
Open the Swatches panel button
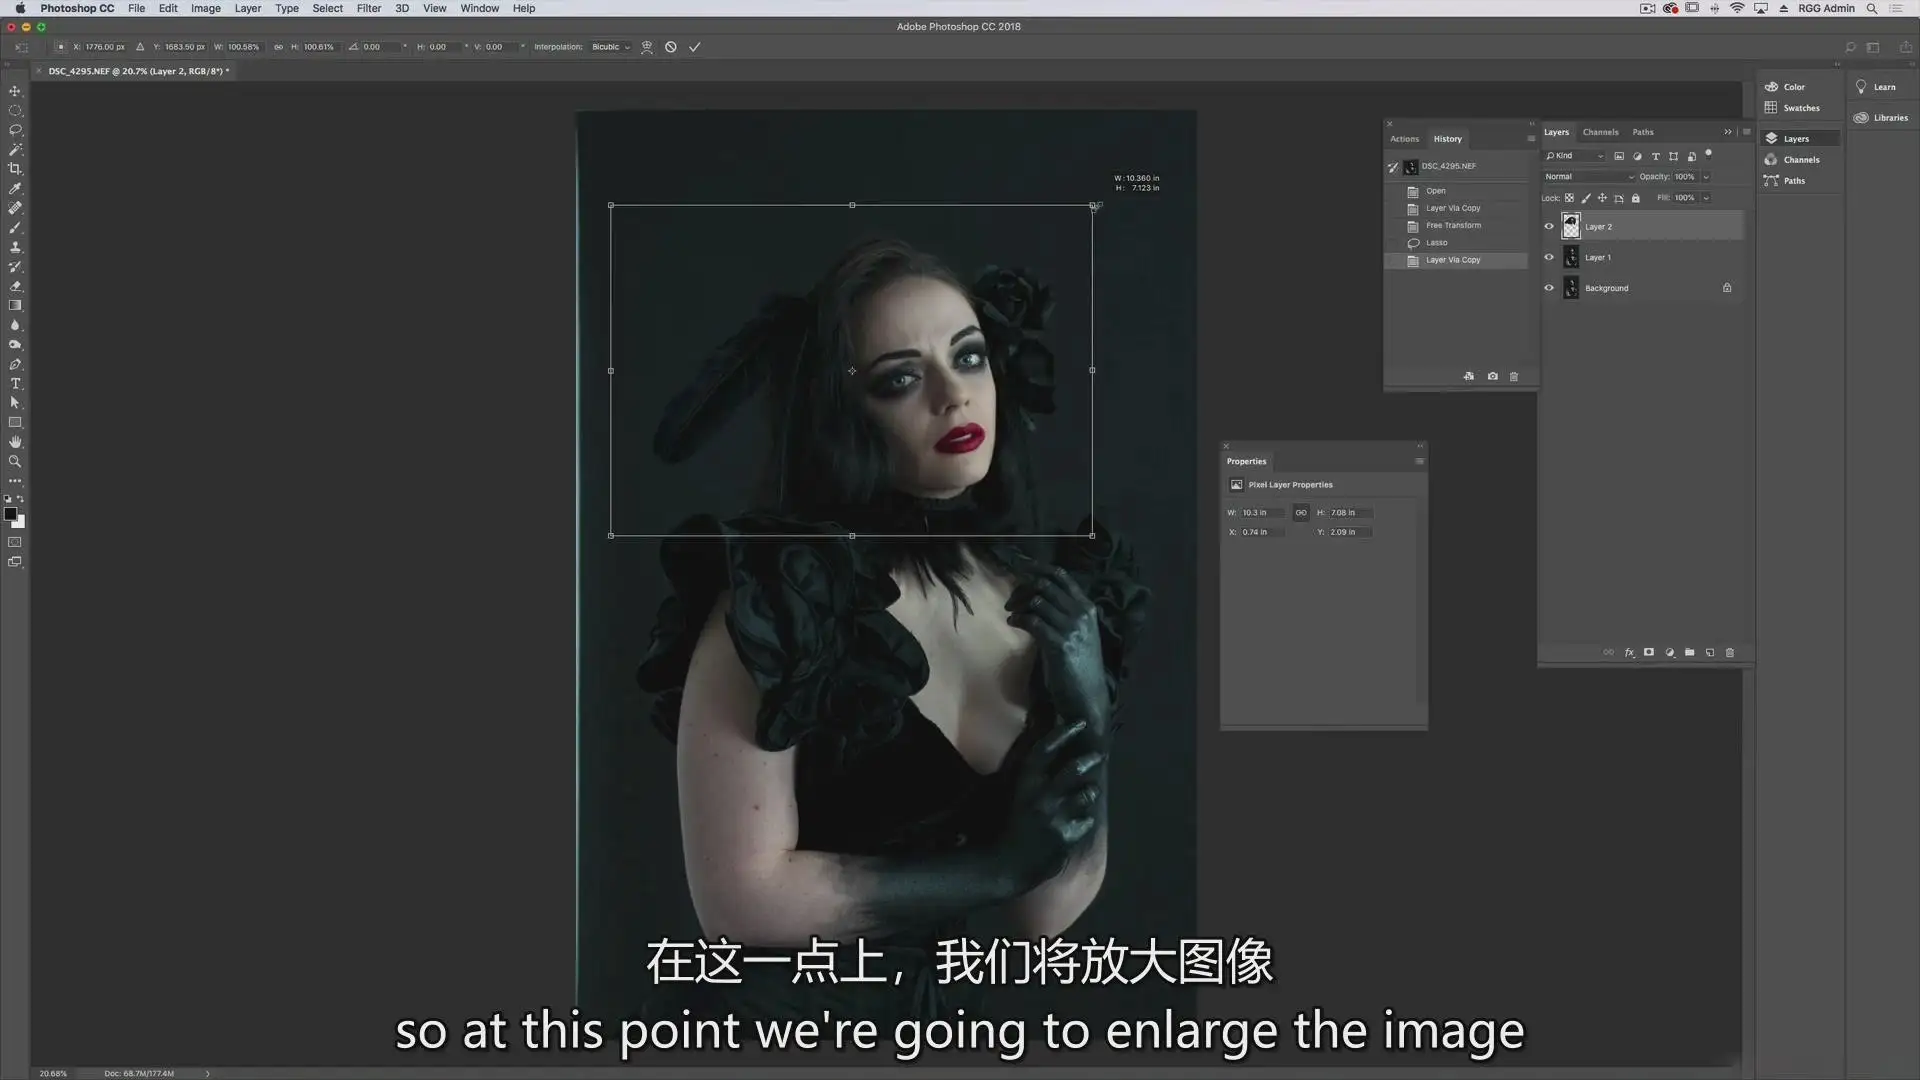click(x=1792, y=108)
